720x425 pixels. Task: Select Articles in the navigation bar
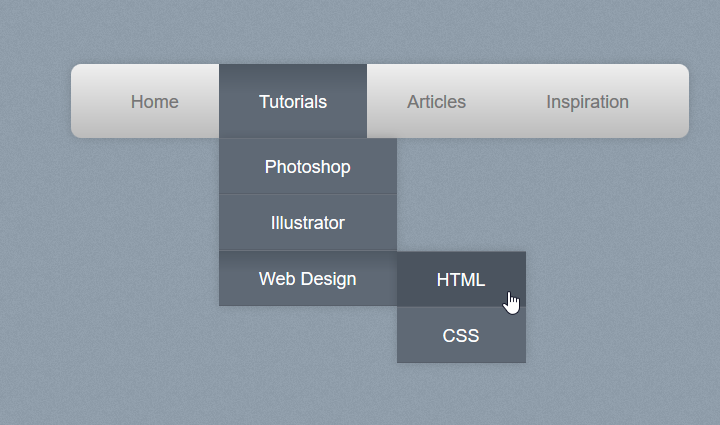click(x=436, y=101)
